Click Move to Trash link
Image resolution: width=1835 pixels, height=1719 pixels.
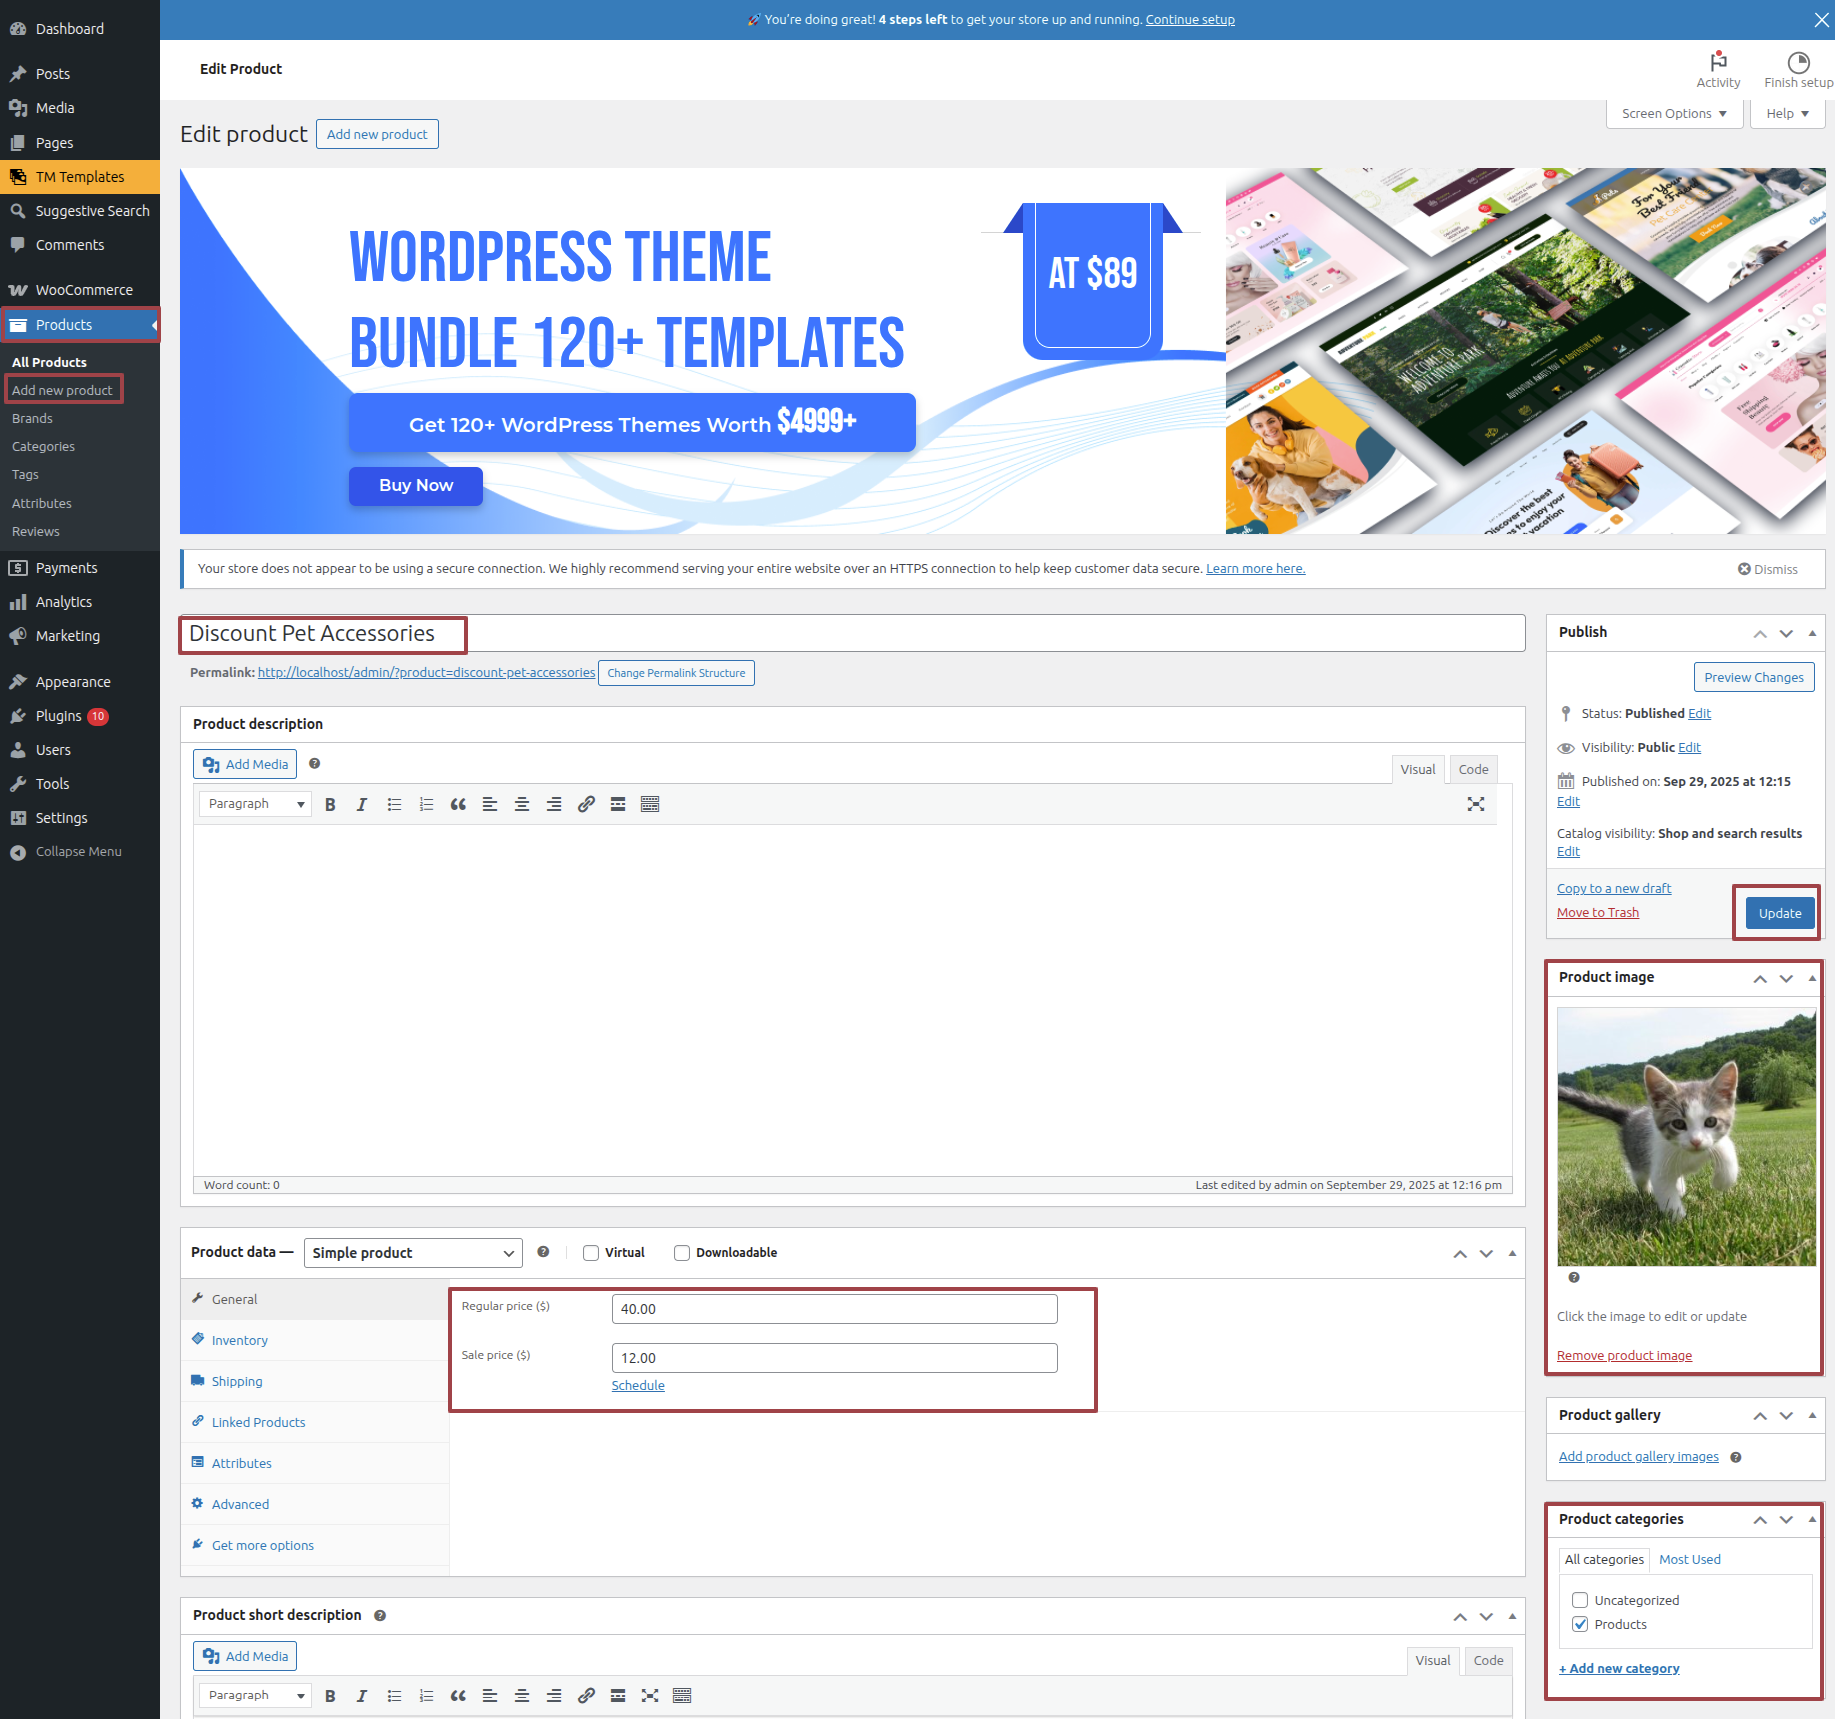(1597, 912)
